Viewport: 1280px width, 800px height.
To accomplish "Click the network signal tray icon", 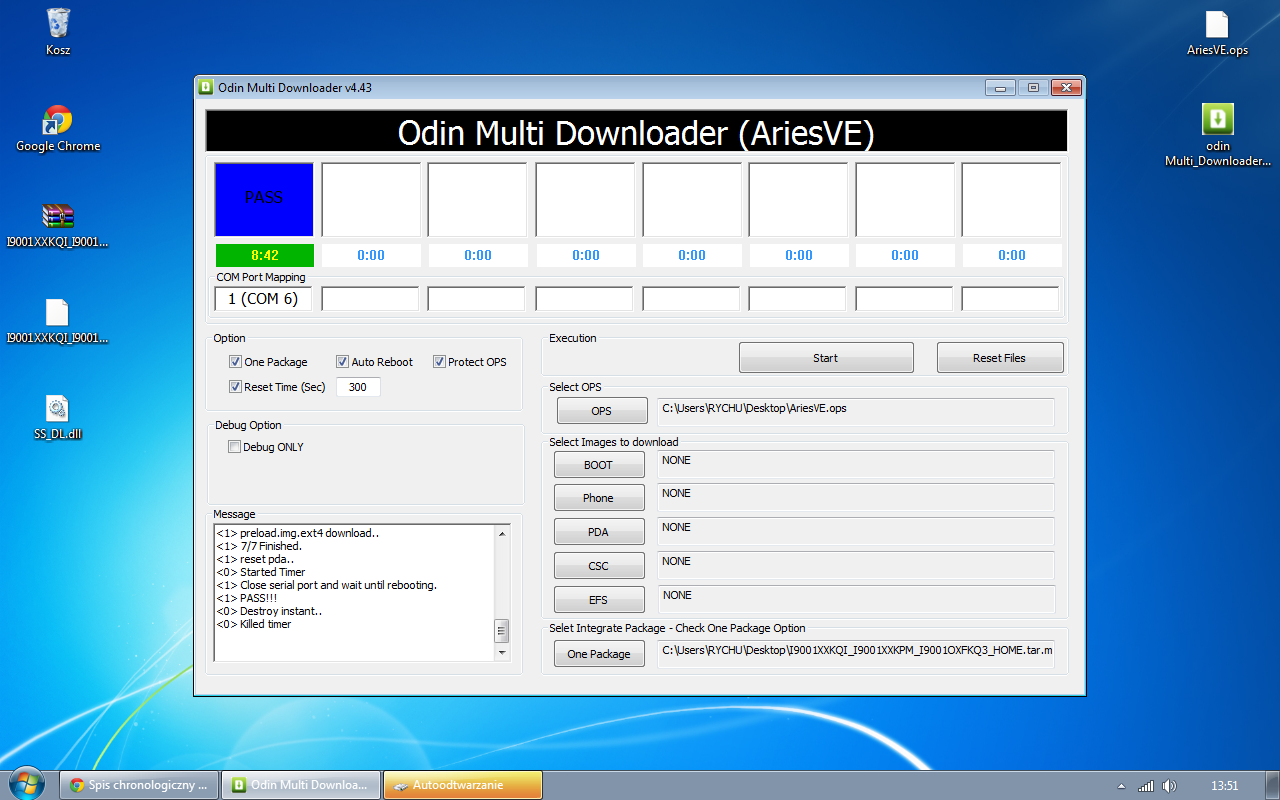I will 1146,786.
